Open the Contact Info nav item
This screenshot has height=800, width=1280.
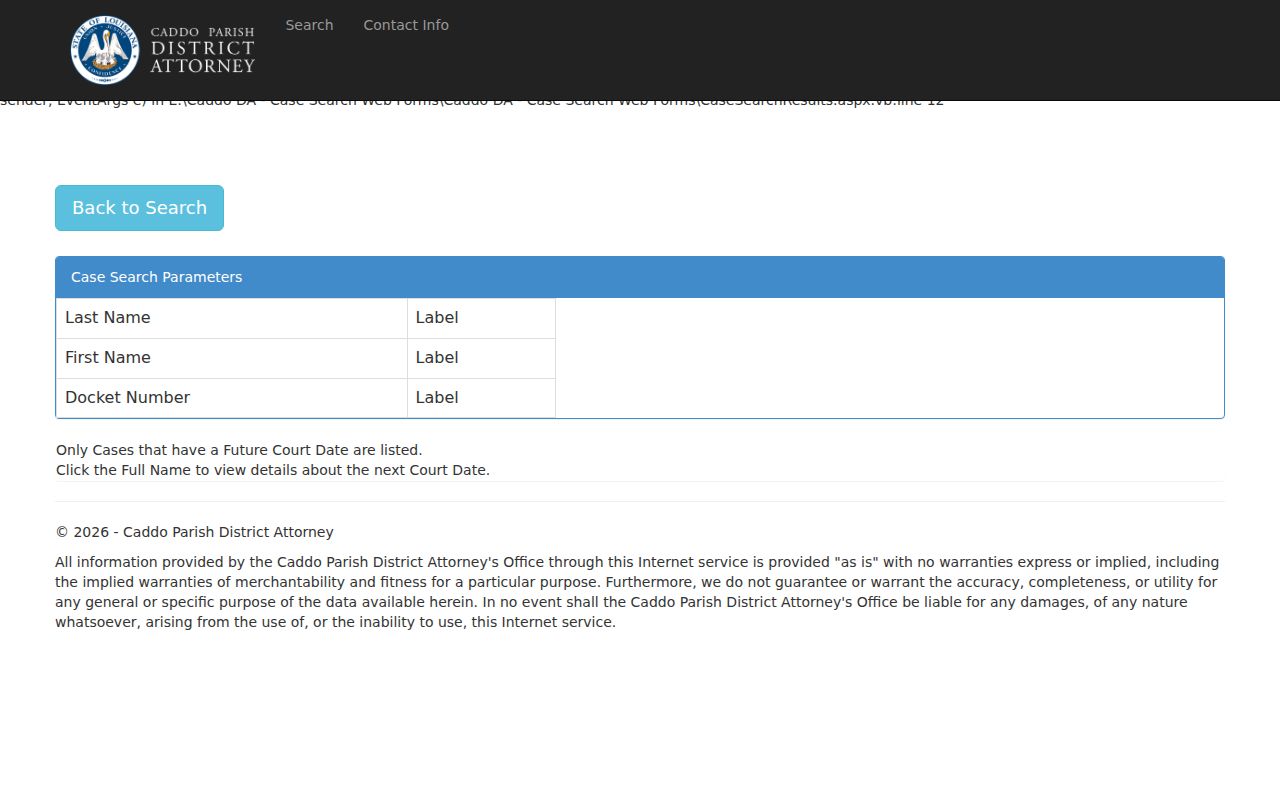pyautogui.click(x=406, y=25)
